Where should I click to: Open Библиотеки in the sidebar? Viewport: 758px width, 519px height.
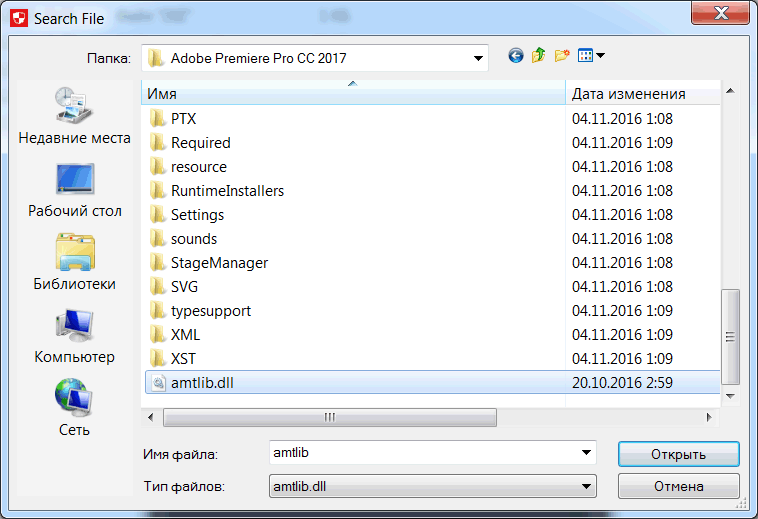click(74, 262)
